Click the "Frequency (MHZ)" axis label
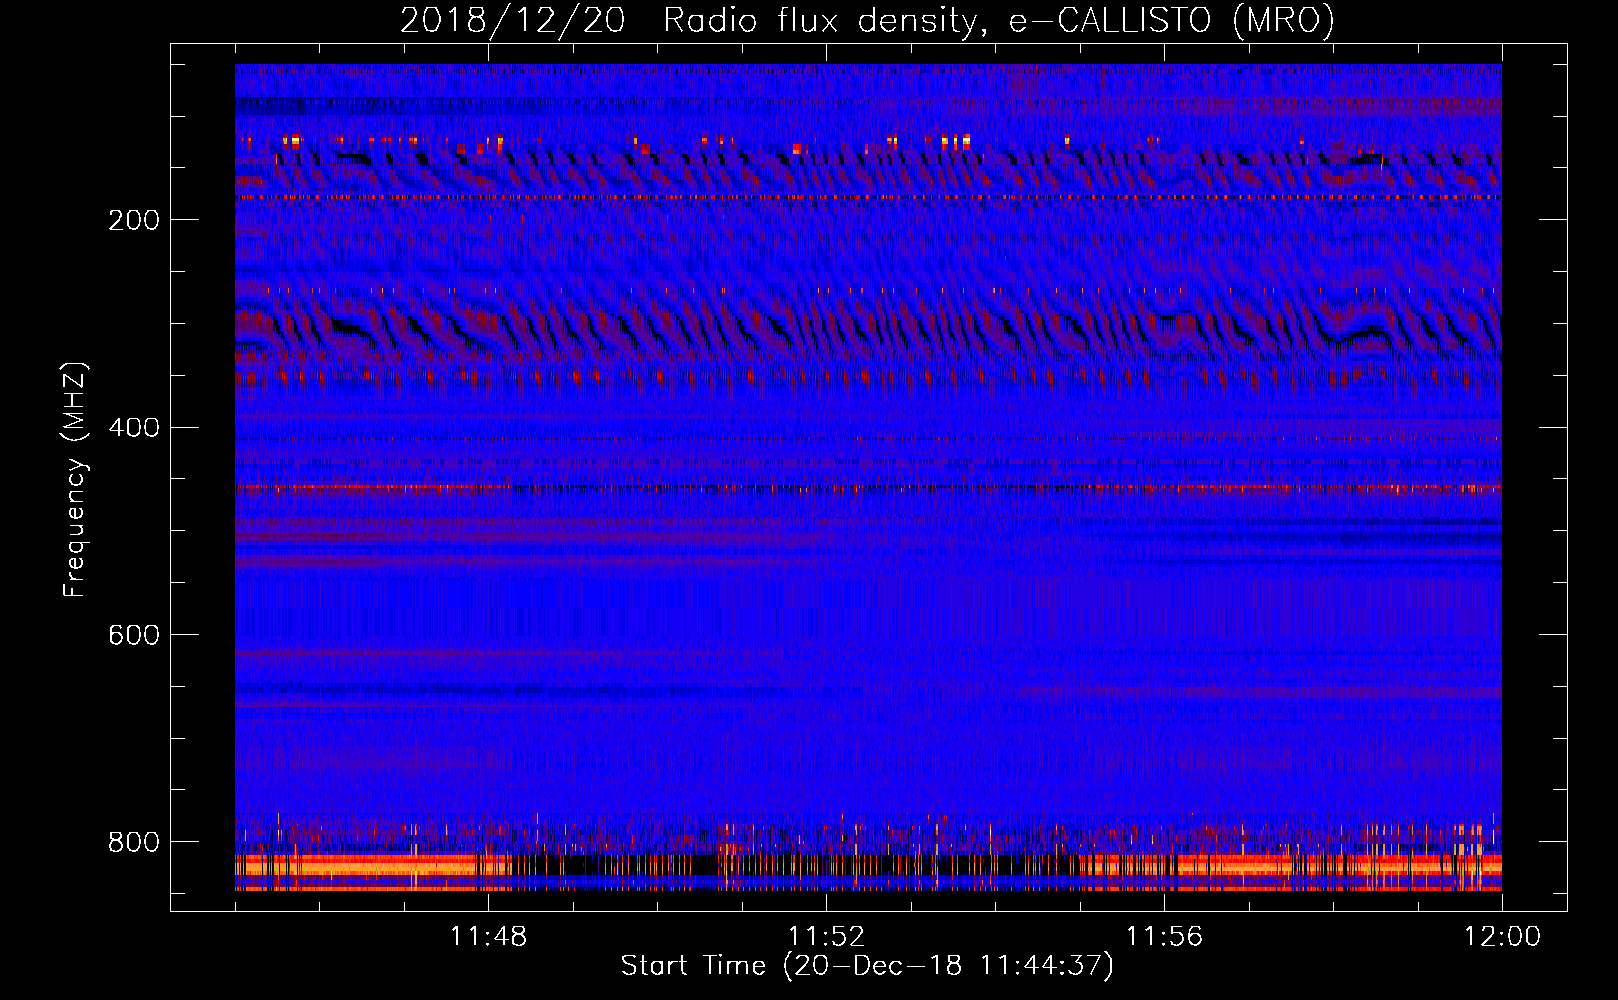Viewport: 1618px width, 1000px height. tap(75, 479)
